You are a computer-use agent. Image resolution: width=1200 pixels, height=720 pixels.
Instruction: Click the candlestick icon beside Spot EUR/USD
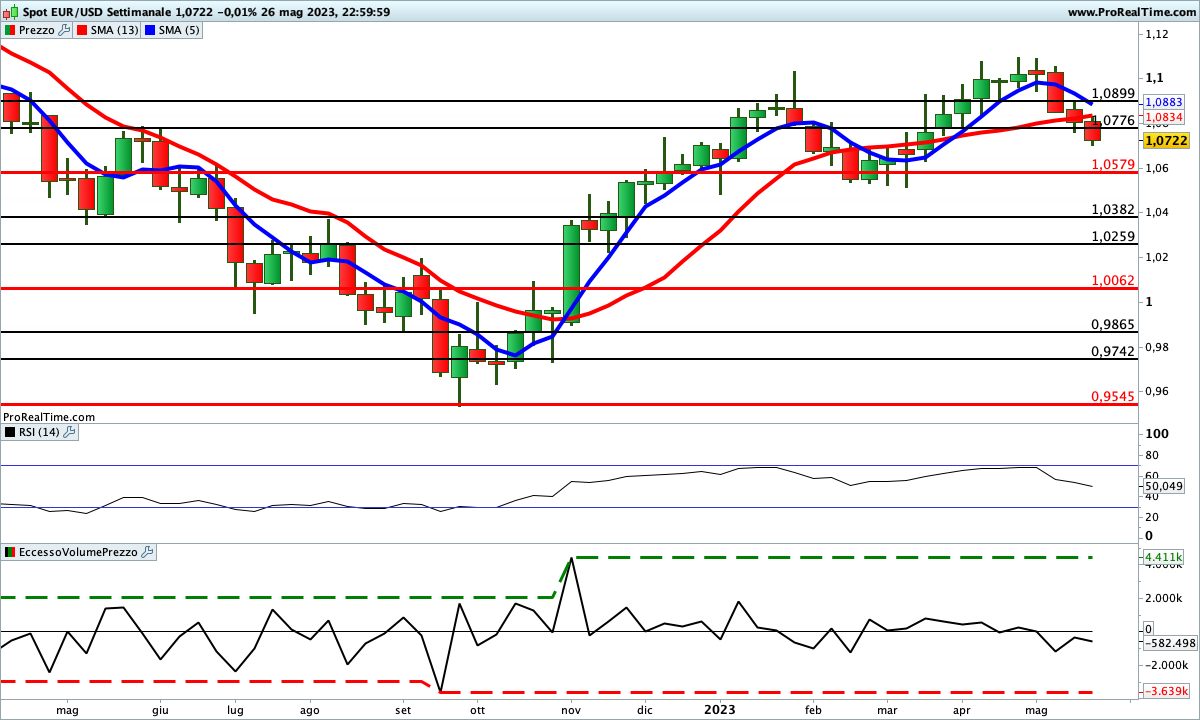(10, 12)
